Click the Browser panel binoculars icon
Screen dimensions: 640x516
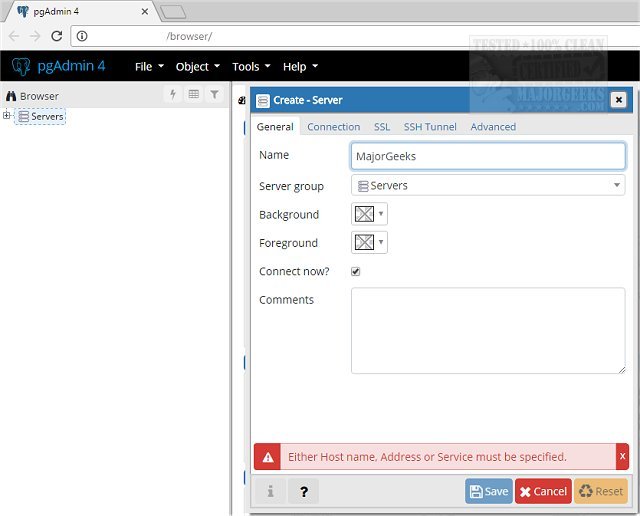11,96
